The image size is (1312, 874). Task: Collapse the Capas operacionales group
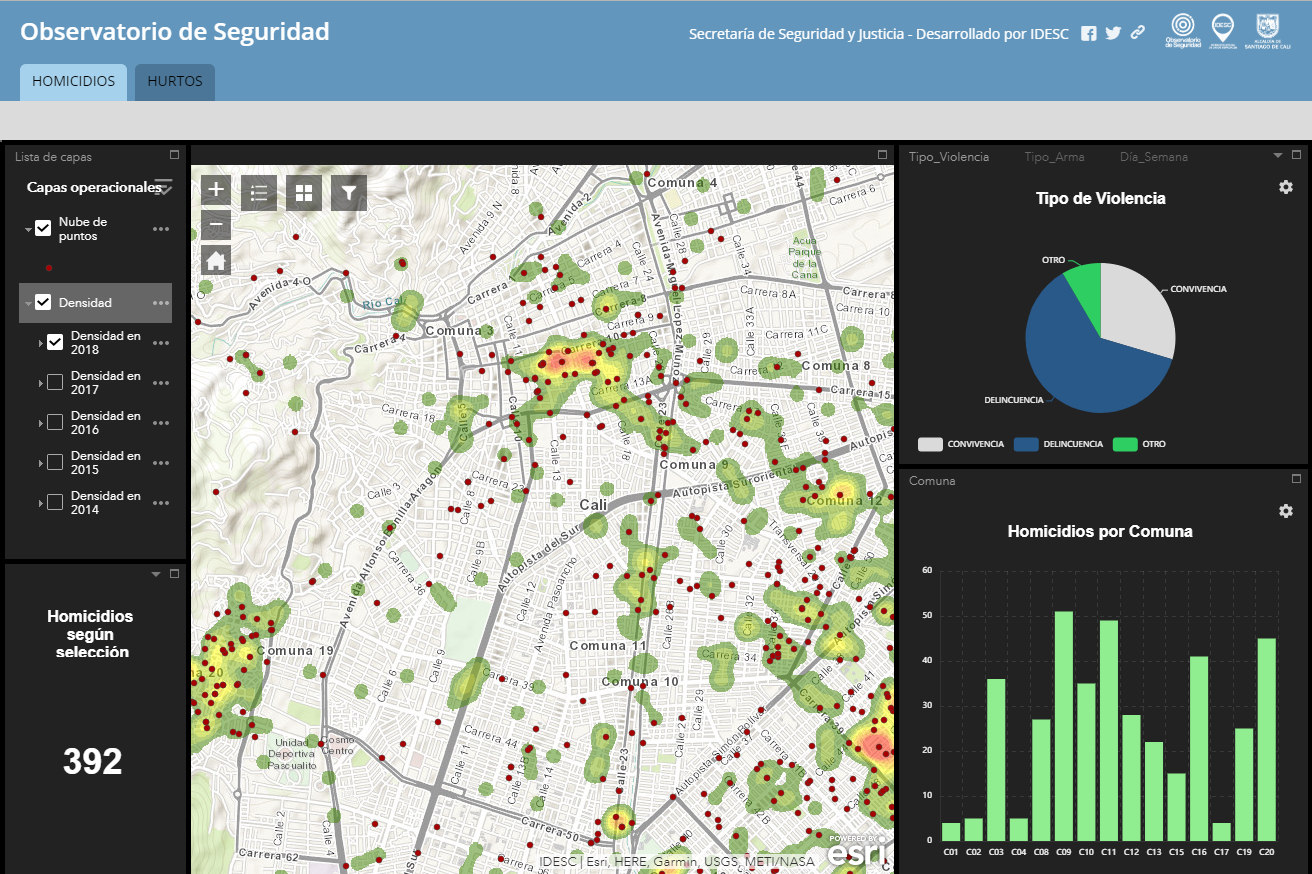click(x=161, y=187)
